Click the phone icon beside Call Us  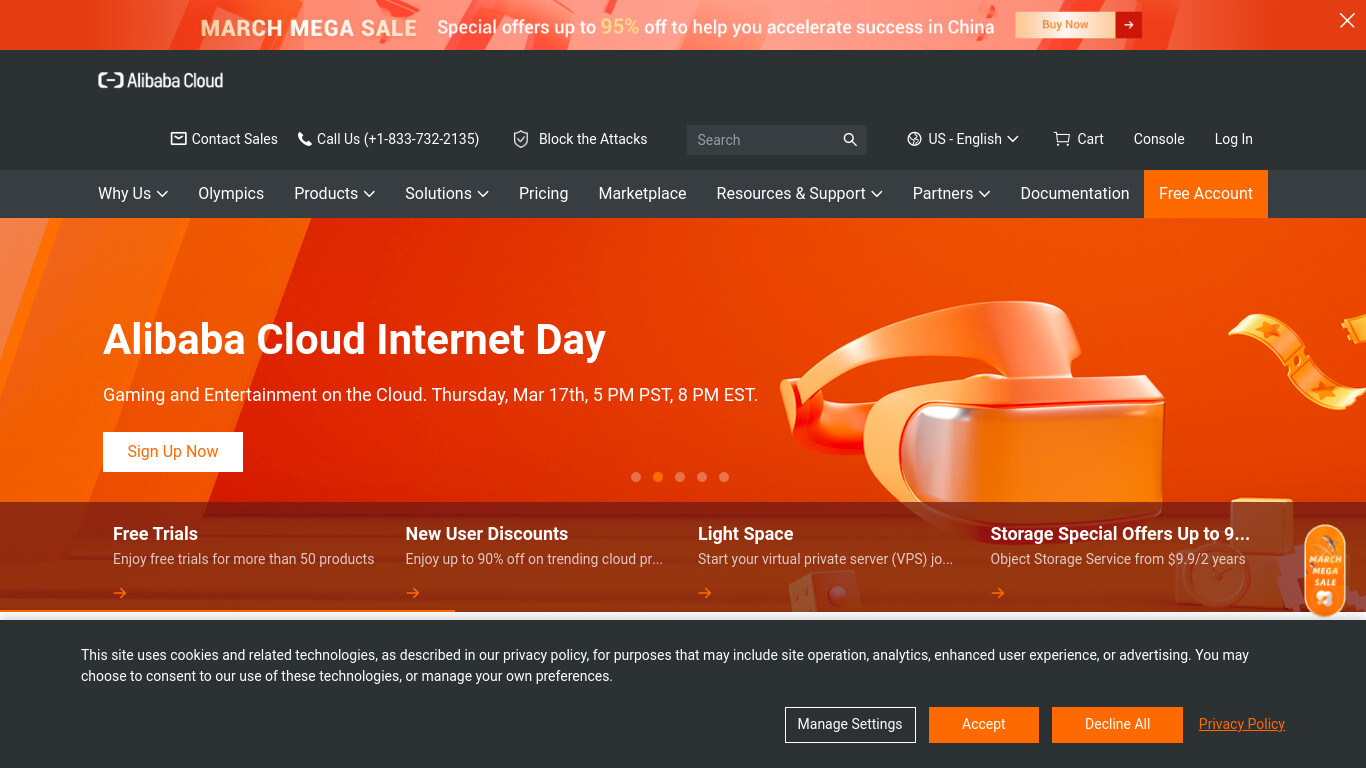(x=305, y=139)
